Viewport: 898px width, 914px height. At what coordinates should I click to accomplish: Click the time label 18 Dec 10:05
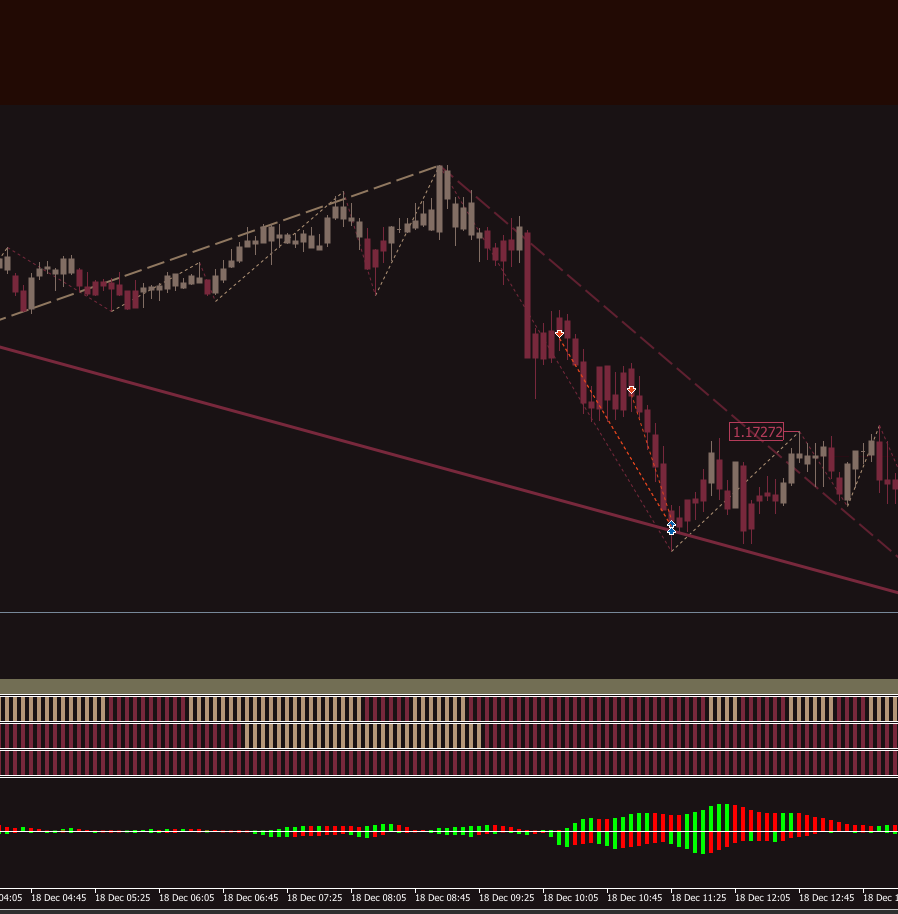pyautogui.click(x=571, y=898)
